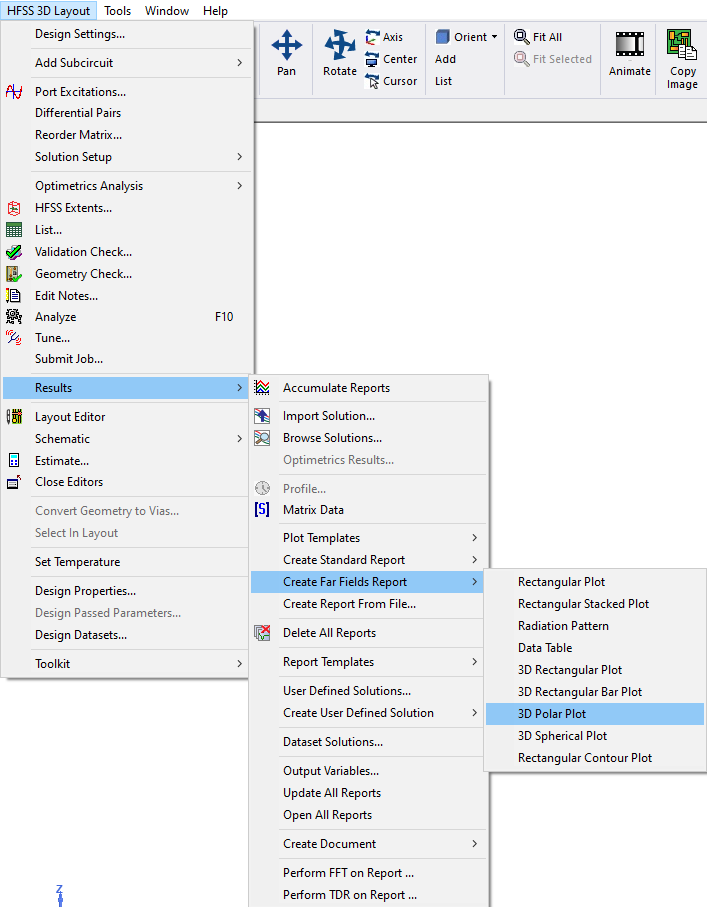Click the HFSS Extents icon
The image size is (707, 907).
tap(14, 208)
